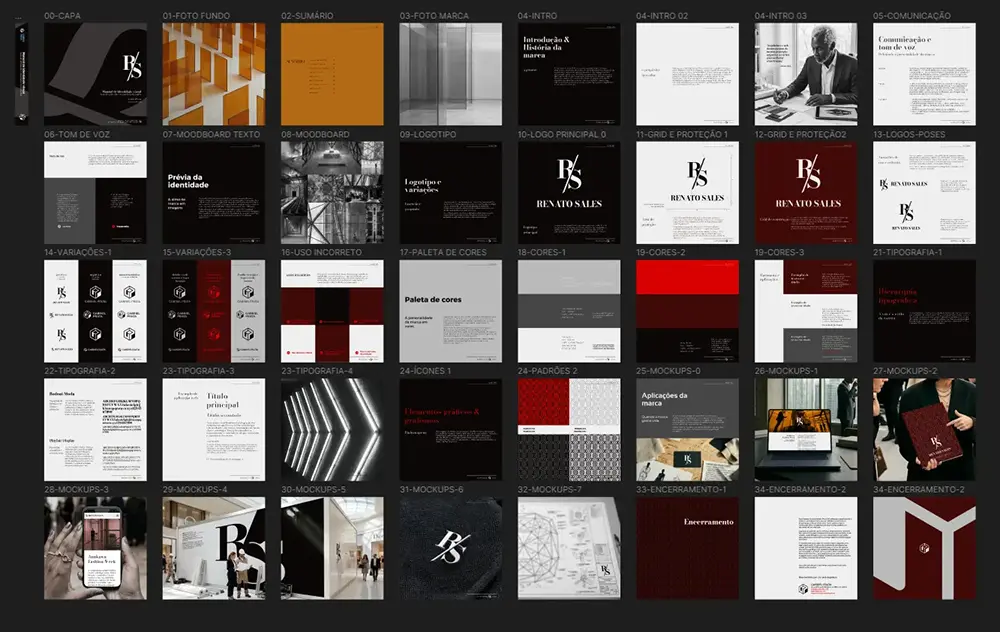Select the orange 02-SUMÁRIO artboard
Image resolution: width=1000 pixels, height=632 pixels.
[x=332, y=74]
